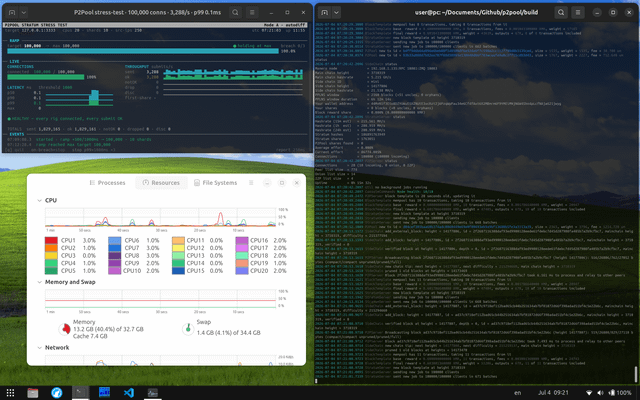
Task: Open the File Systems tab
Action: pos(216,183)
